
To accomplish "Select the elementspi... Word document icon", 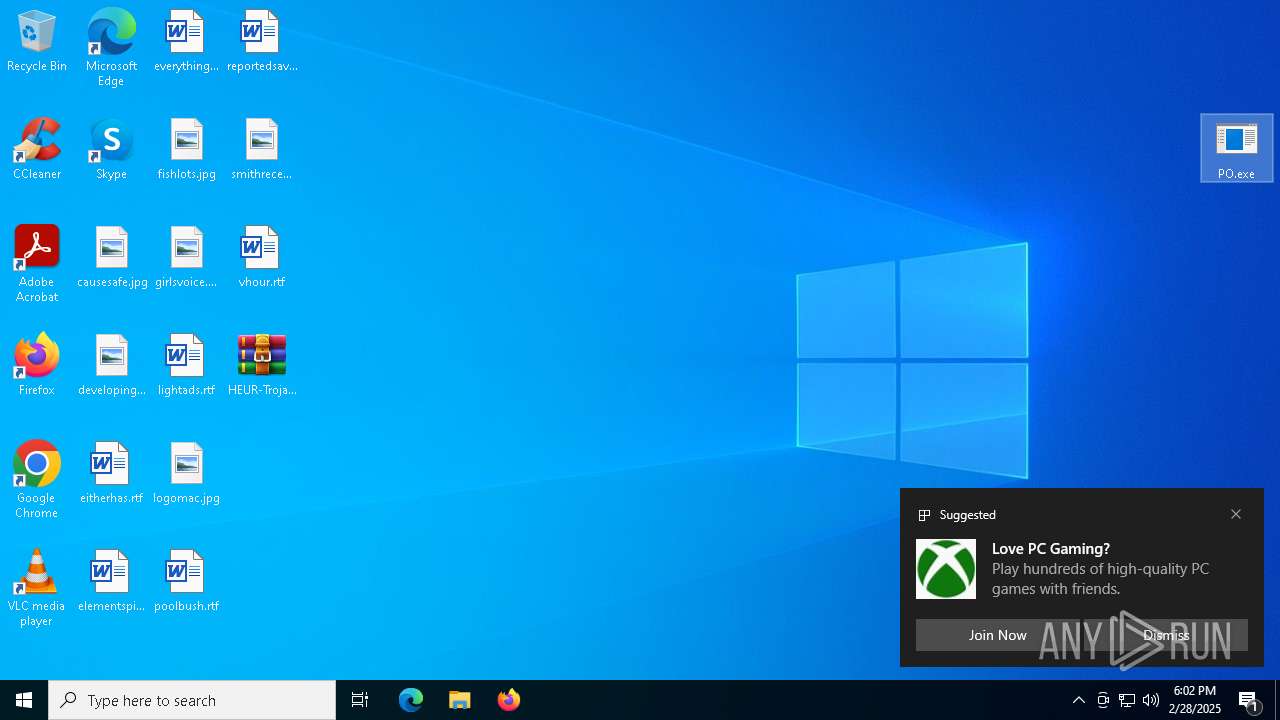I will (111, 582).
